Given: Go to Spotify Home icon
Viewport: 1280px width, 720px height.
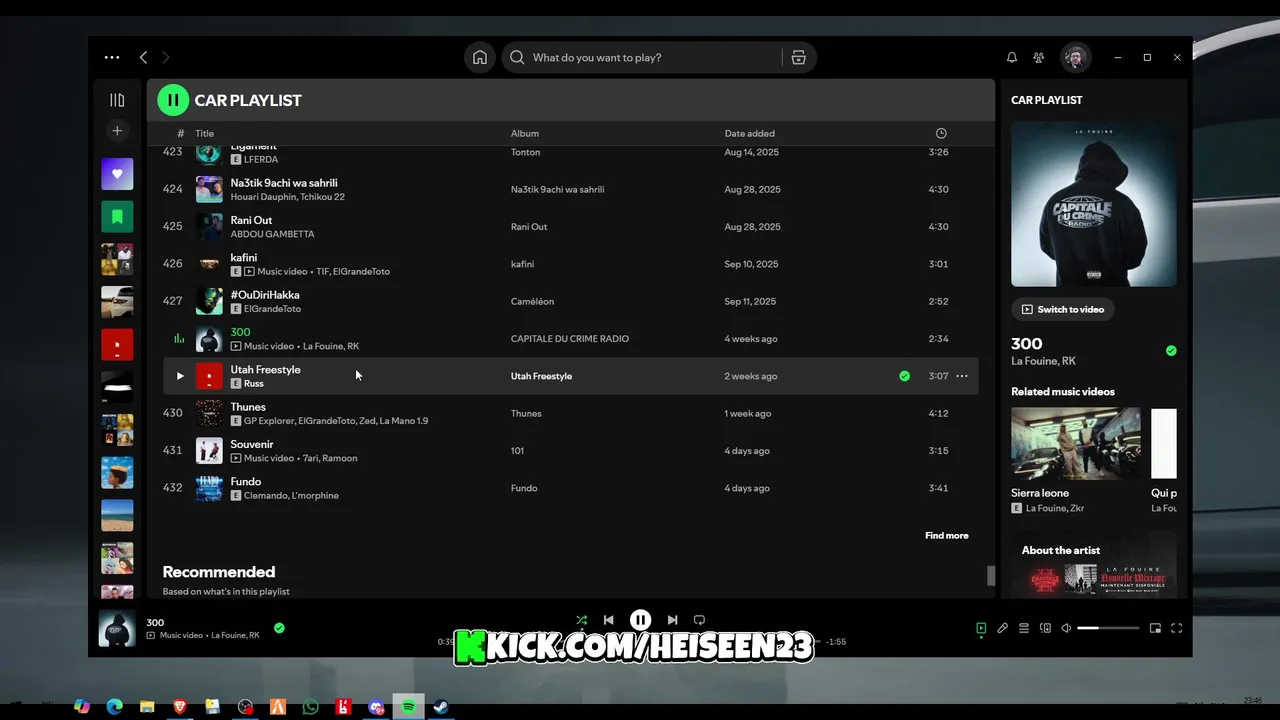Looking at the screenshot, I should tap(480, 57).
